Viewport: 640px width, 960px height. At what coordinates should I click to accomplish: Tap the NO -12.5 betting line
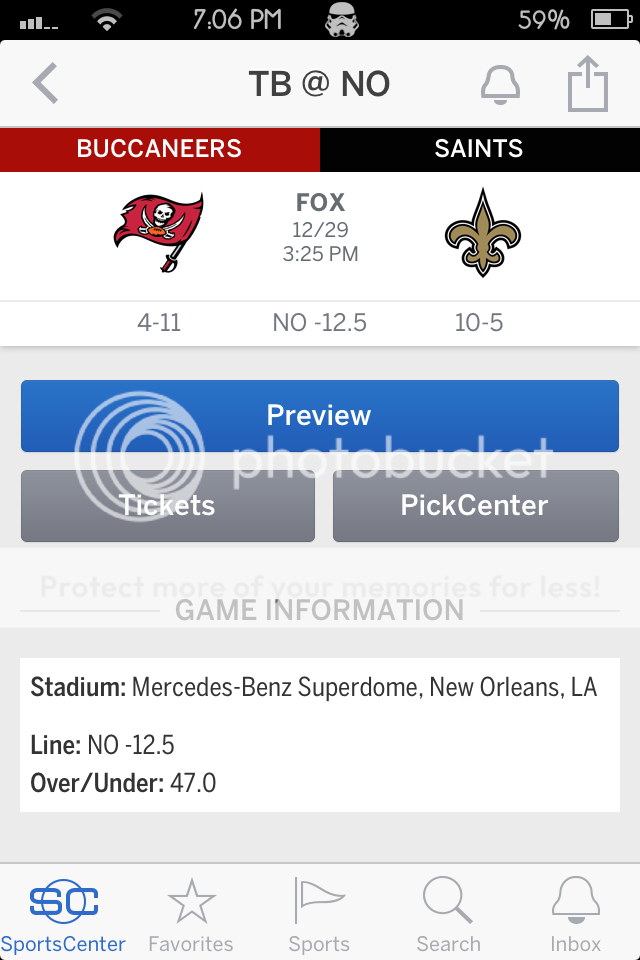(x=319, y=323)
